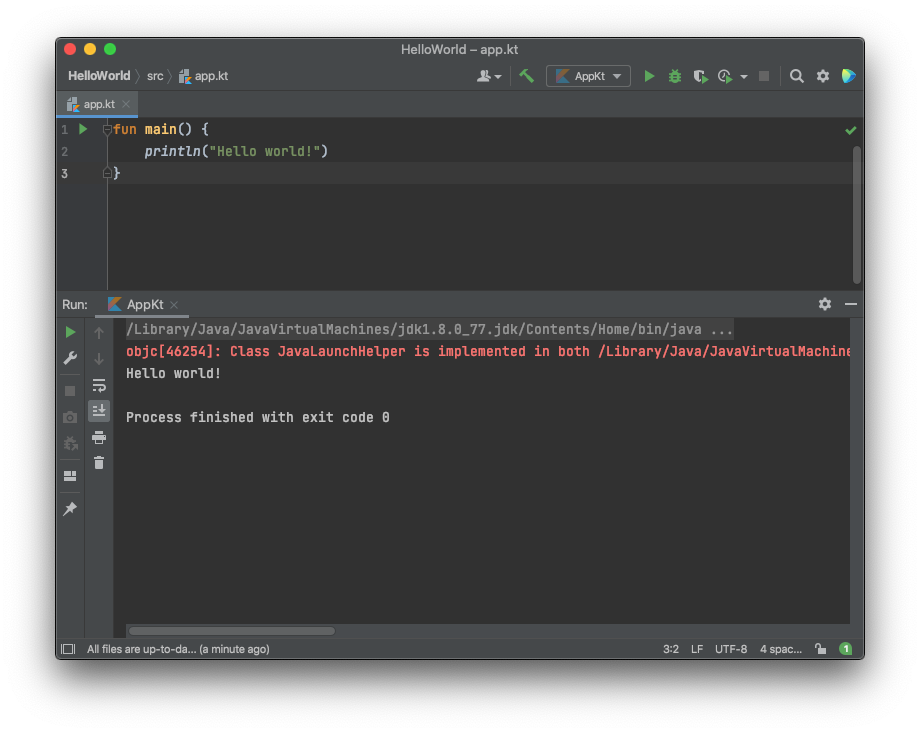Run AppKt with the green toolbar play button
The width and height of the screenshot is (920, 733).
[x=649, y=76]
